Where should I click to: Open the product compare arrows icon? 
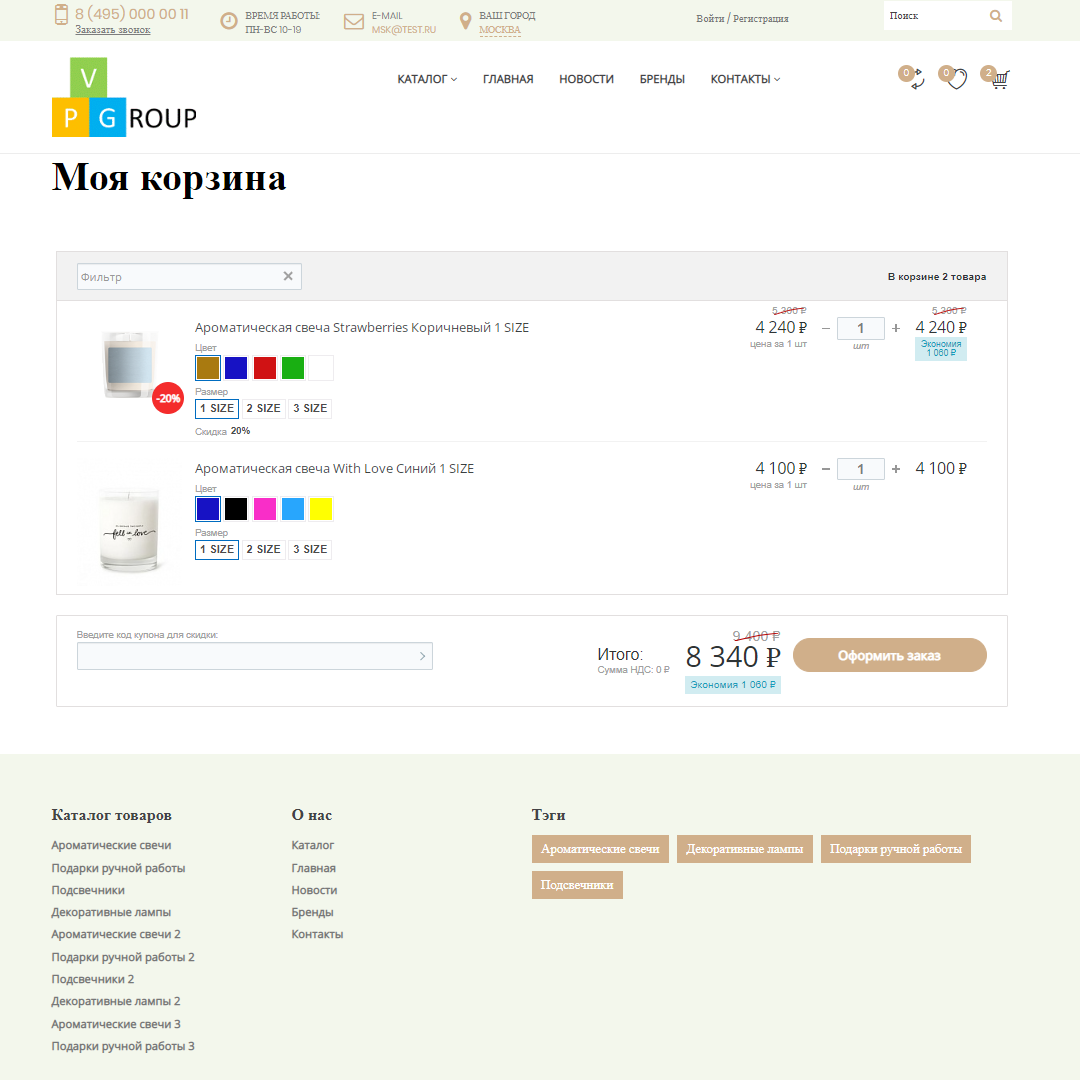click(x=917, y=80)
